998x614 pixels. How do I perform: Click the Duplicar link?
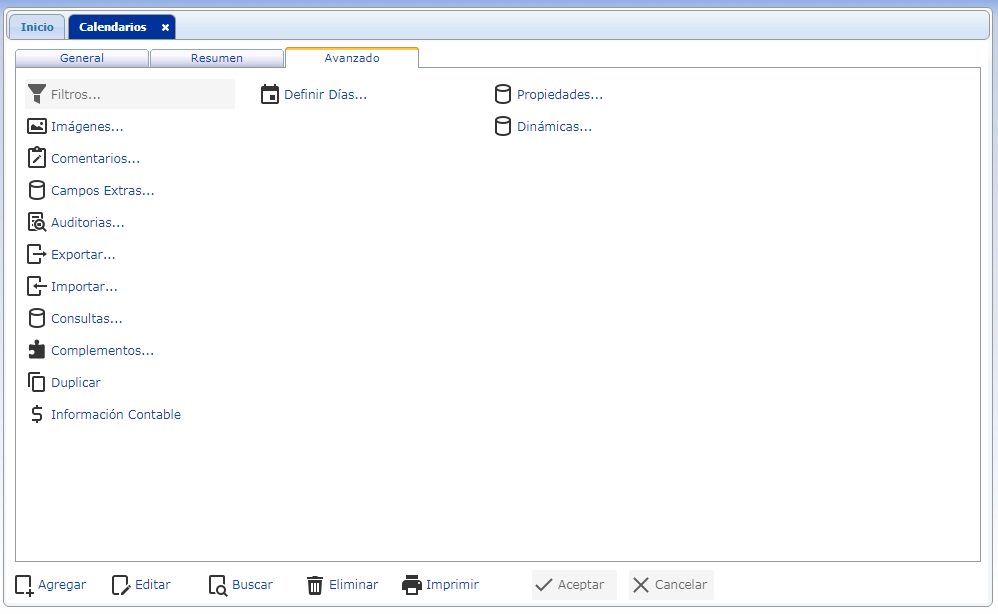[76, 382]
